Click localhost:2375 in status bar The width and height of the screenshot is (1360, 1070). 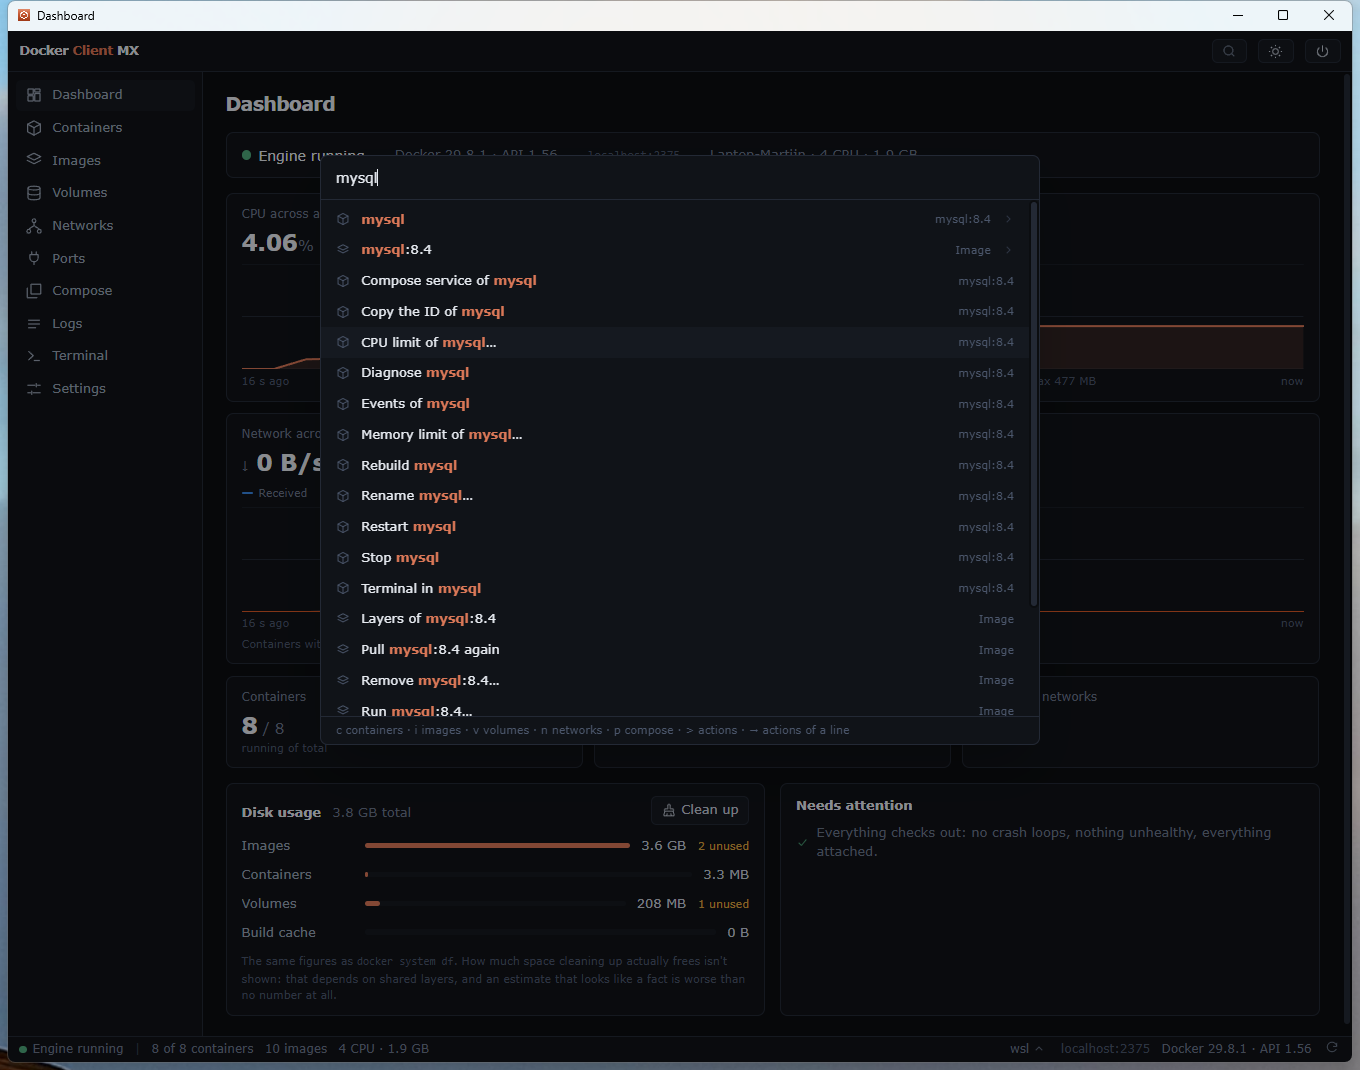coord(1105,1049)
